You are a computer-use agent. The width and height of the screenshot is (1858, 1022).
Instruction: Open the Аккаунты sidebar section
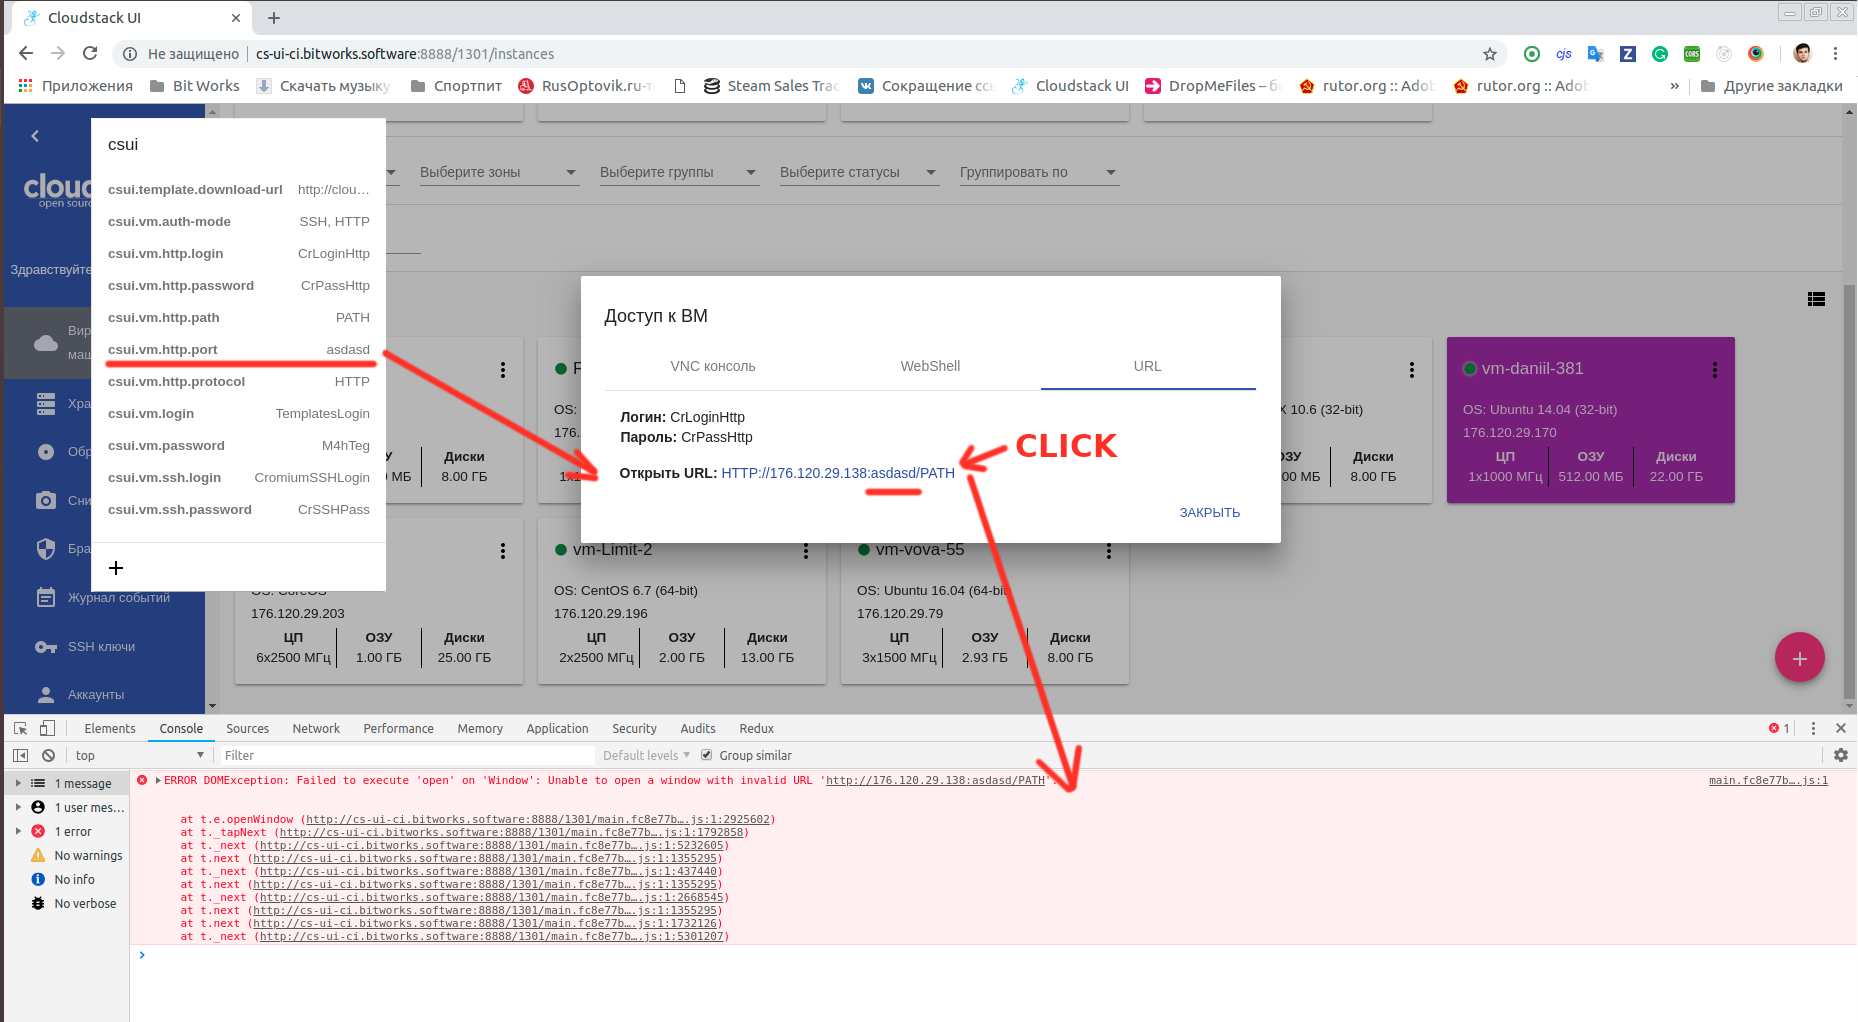click(x=95, y=694)
